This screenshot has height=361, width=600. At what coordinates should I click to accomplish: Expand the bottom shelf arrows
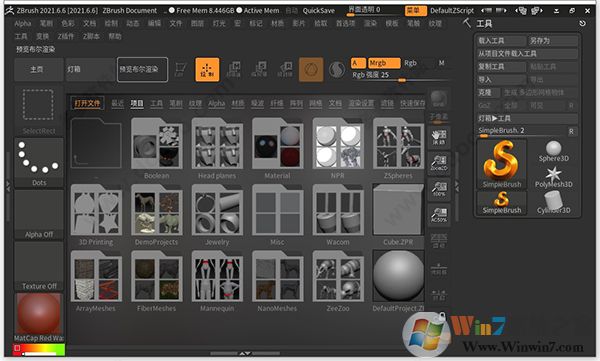[x=245, y=353]
